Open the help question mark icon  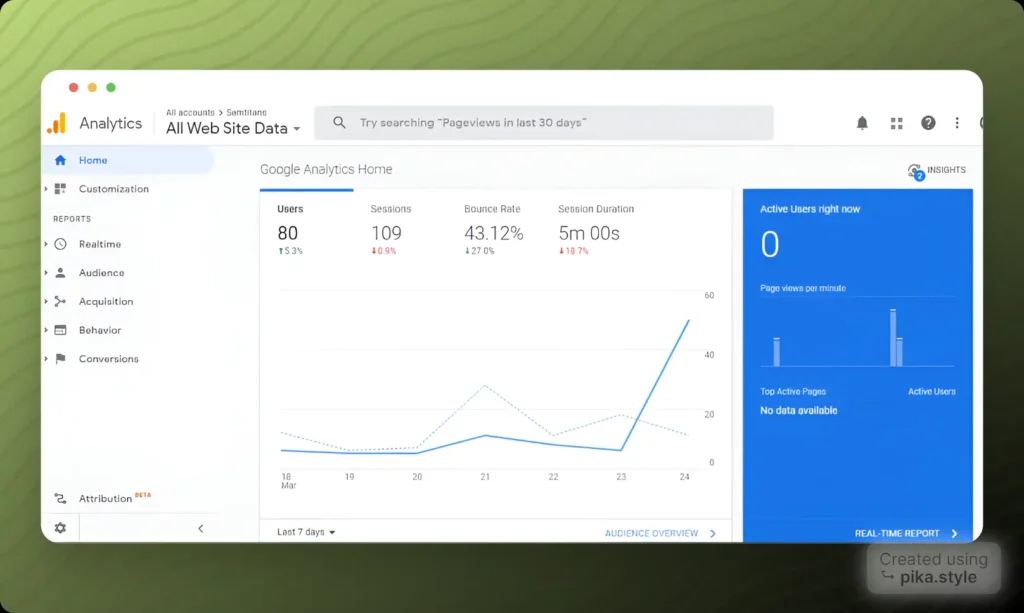(928, 123)
